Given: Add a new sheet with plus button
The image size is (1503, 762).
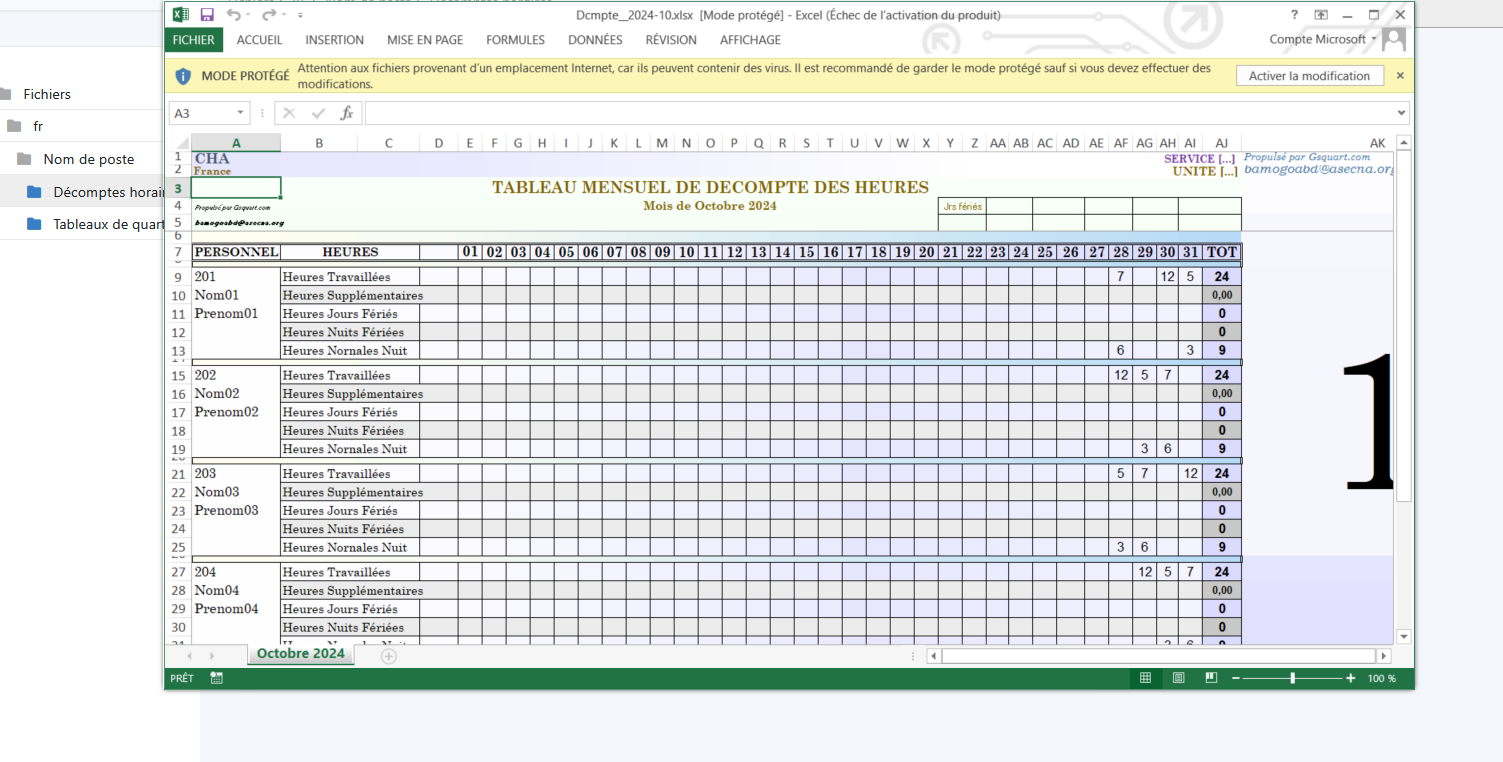Looking at the screenshot, I should pyautogui.click(x=389, y=656).
